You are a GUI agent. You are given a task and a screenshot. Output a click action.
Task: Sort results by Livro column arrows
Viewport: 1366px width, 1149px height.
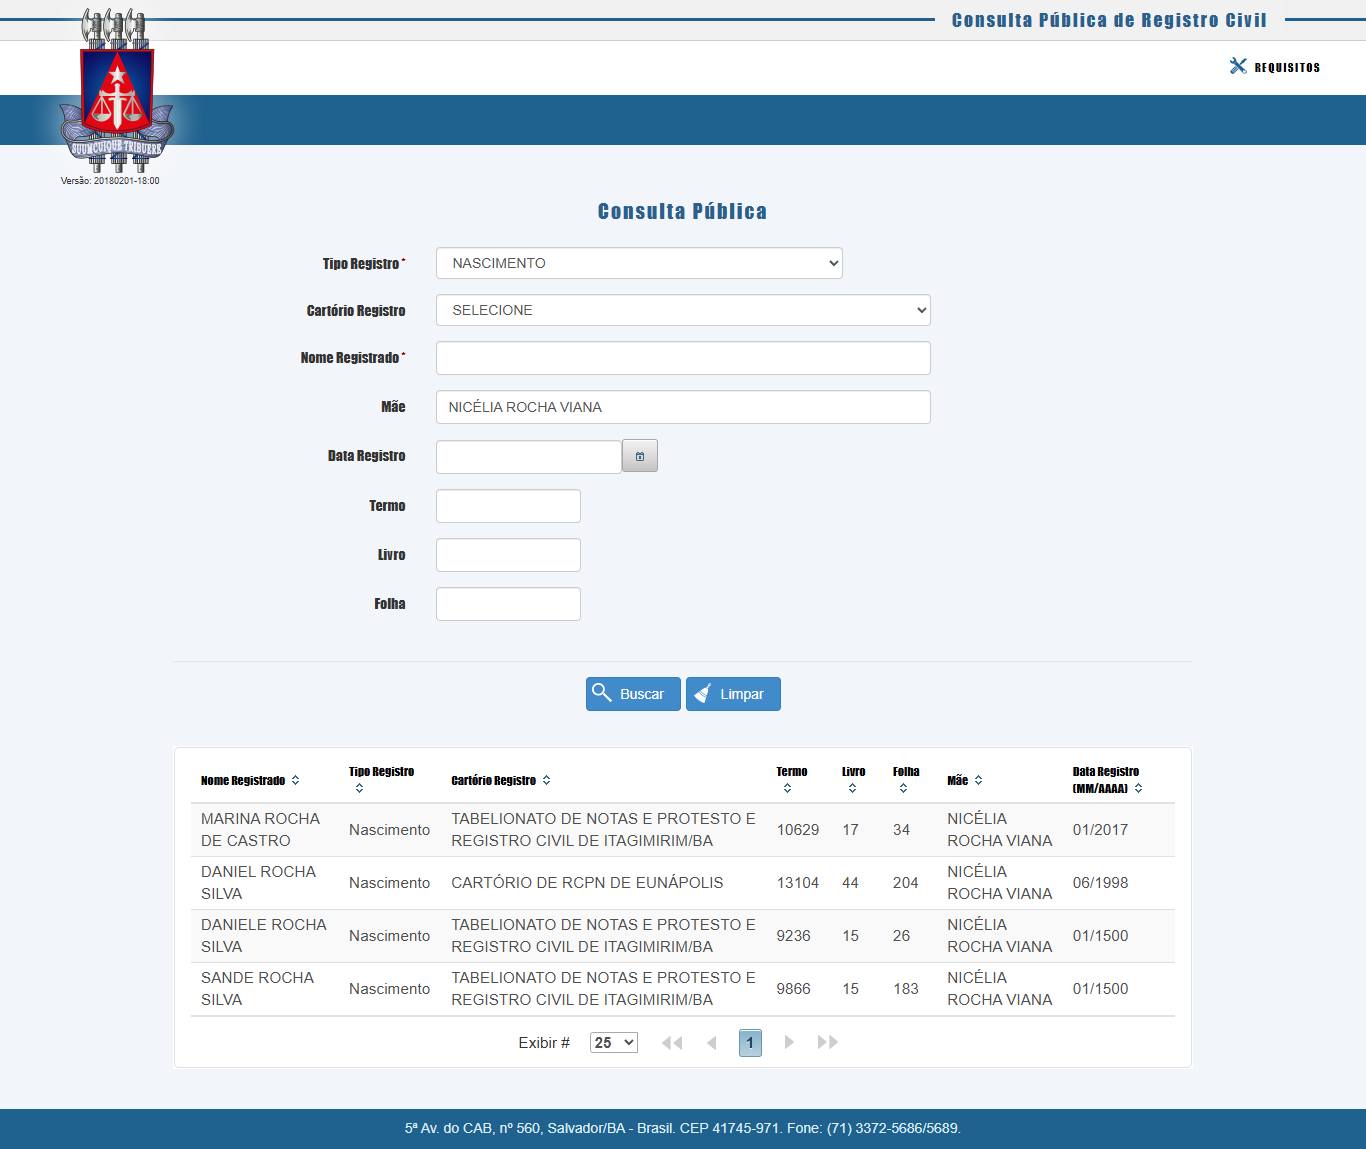(x=852, y=788)
